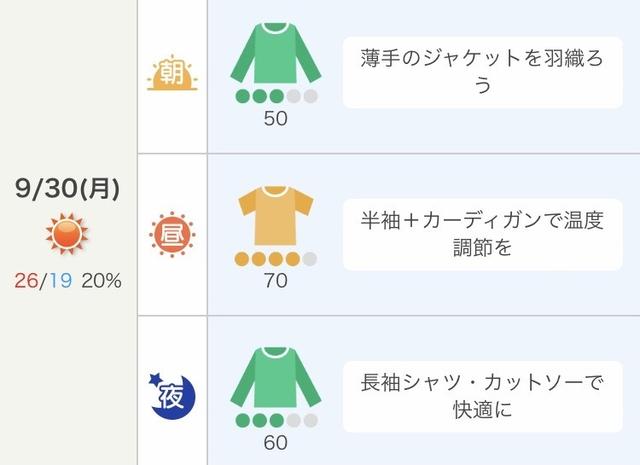
Task: Tap the daytime orange T-shirt icon
Action: pyautogui.click(x=276, y=216)
